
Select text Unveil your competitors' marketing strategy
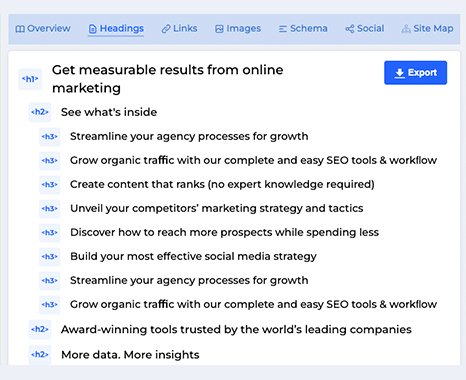pyautogui.click(x=217, y=208)
